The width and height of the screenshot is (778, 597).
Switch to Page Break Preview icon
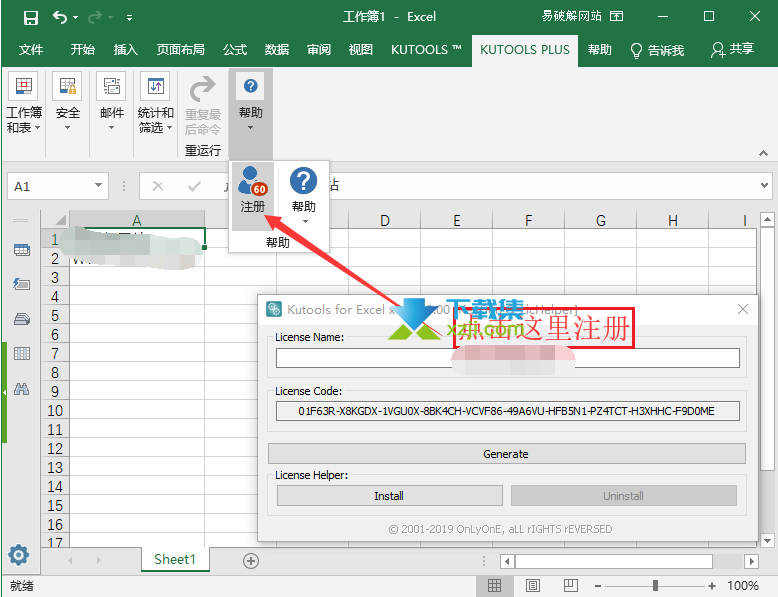571,586
